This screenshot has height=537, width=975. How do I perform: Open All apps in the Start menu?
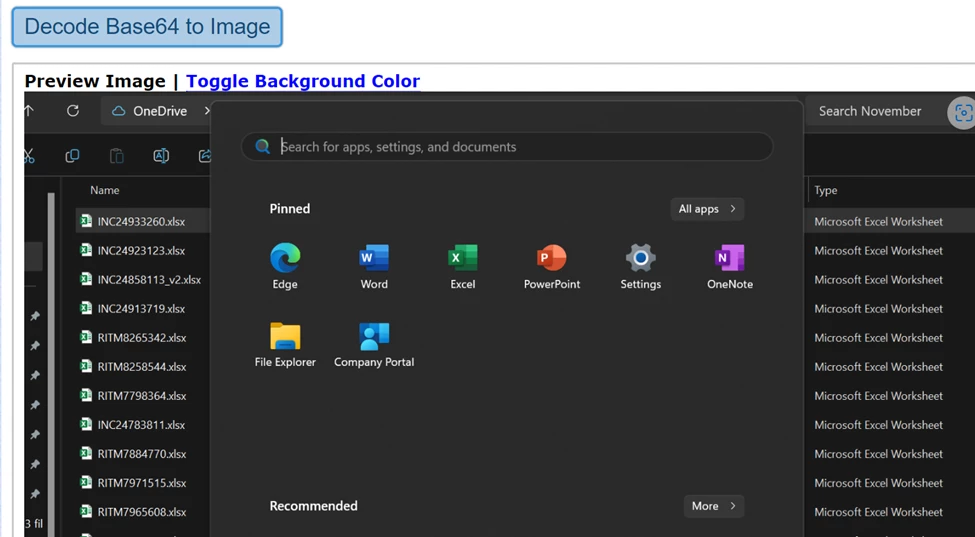click(x=707, y=209)
